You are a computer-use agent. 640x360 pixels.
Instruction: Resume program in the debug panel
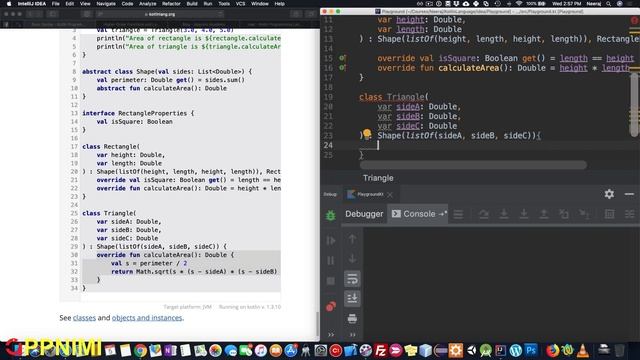click(331, 240)
